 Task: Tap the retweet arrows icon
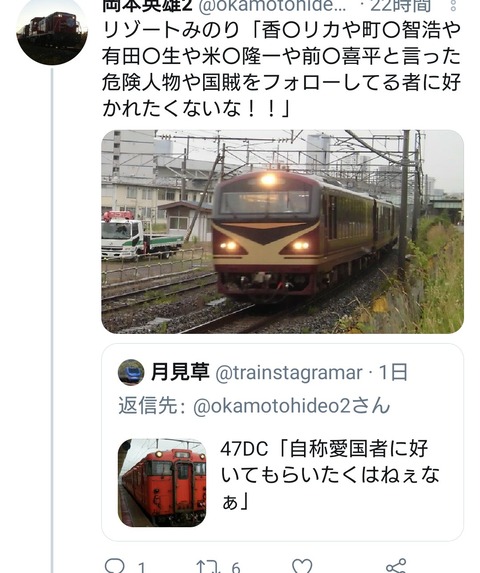point(208,566)
